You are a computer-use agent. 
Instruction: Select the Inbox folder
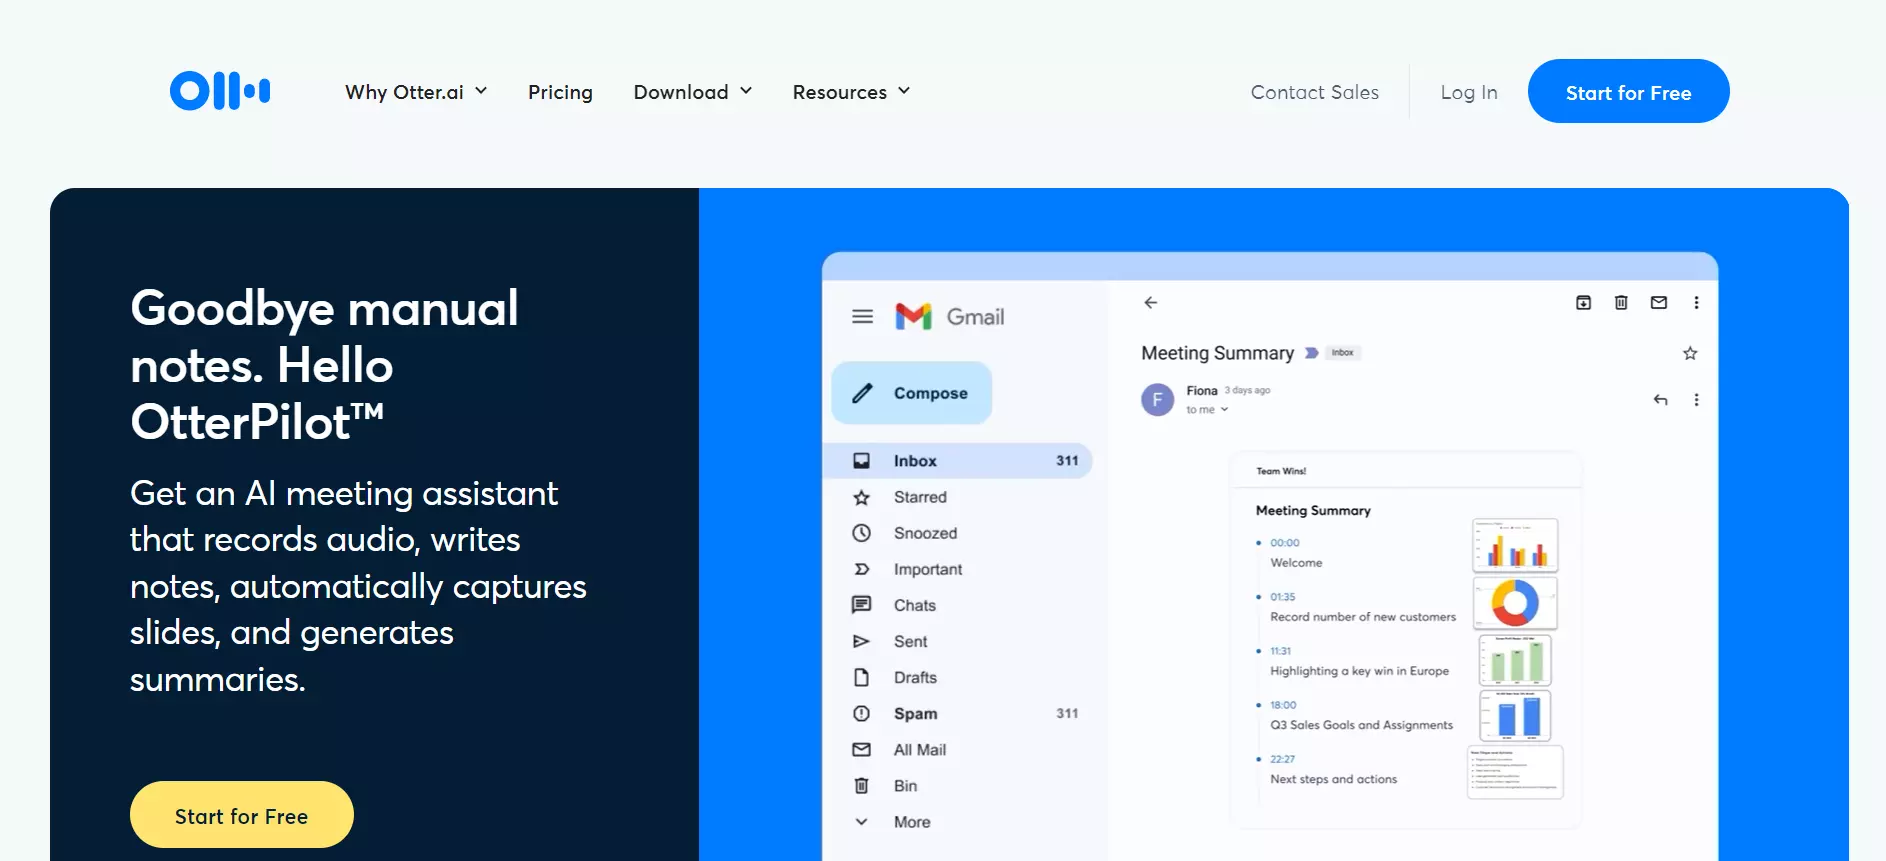pyautogui.click(x=958, y=461)
